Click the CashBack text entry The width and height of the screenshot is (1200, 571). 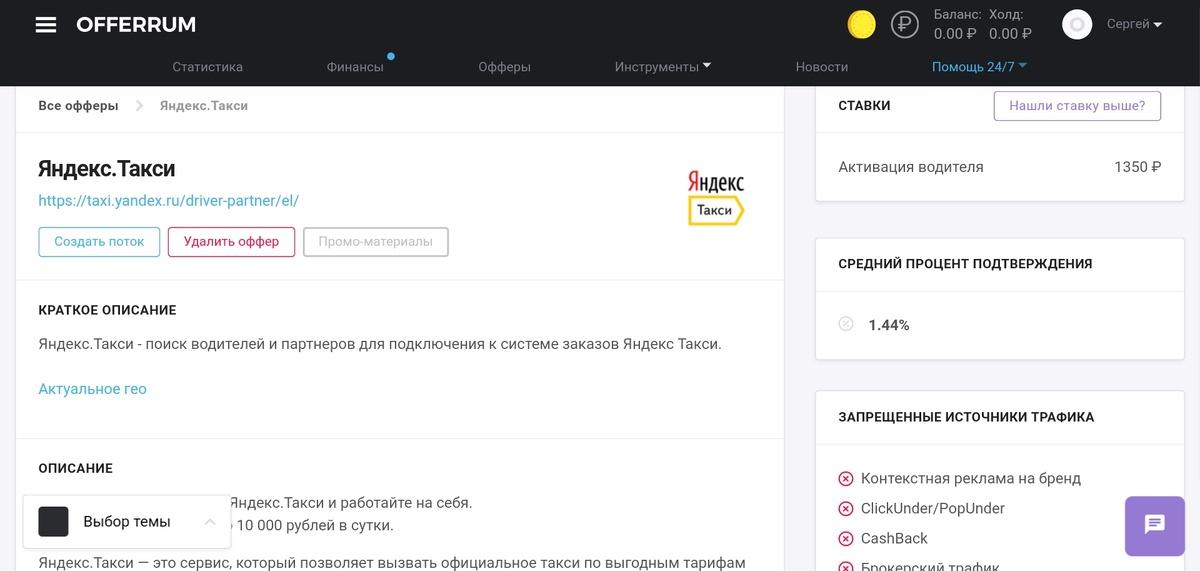coord(895,539)
